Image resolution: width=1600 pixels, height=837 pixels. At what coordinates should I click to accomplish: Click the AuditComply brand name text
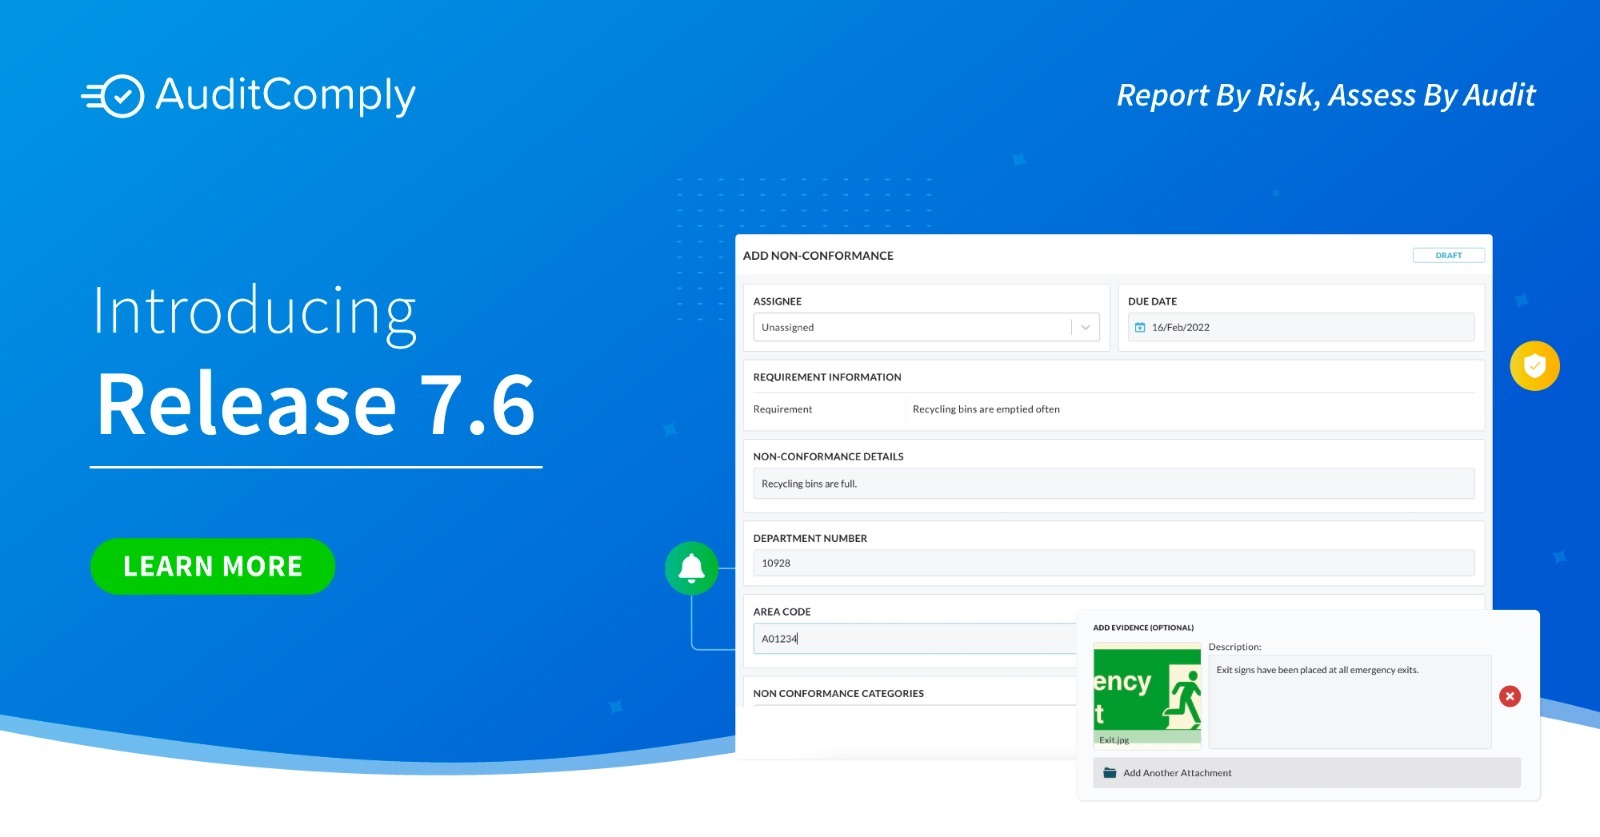click(x=285, y=97)
